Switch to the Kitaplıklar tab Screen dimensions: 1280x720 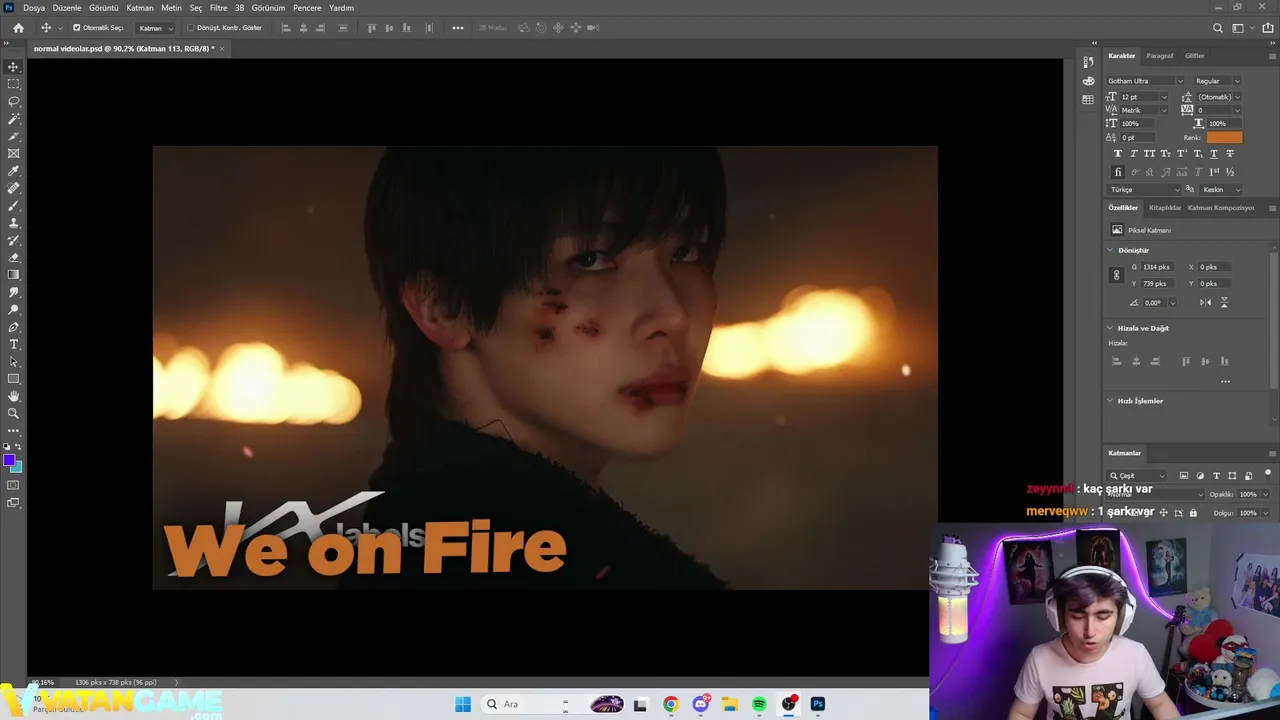coord(1165,208)
